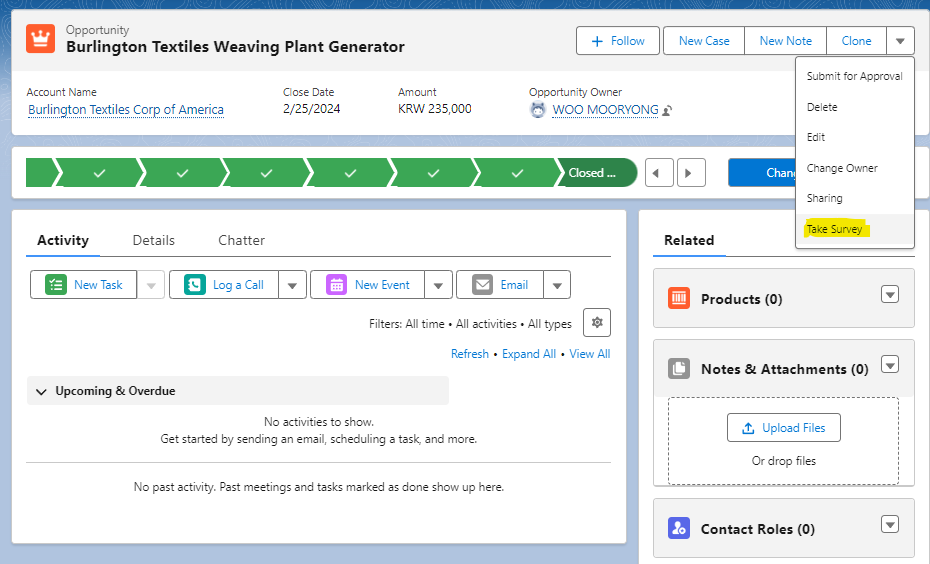Click the Refresh link
This screenshot has height=564, width=930.
pos(470,354)
